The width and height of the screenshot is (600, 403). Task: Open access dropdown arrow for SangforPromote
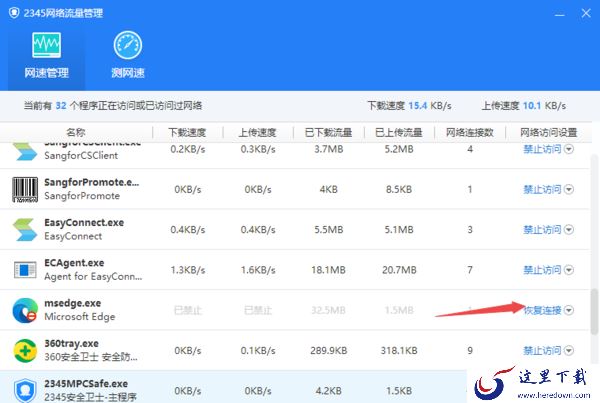(x=569, y=189)
